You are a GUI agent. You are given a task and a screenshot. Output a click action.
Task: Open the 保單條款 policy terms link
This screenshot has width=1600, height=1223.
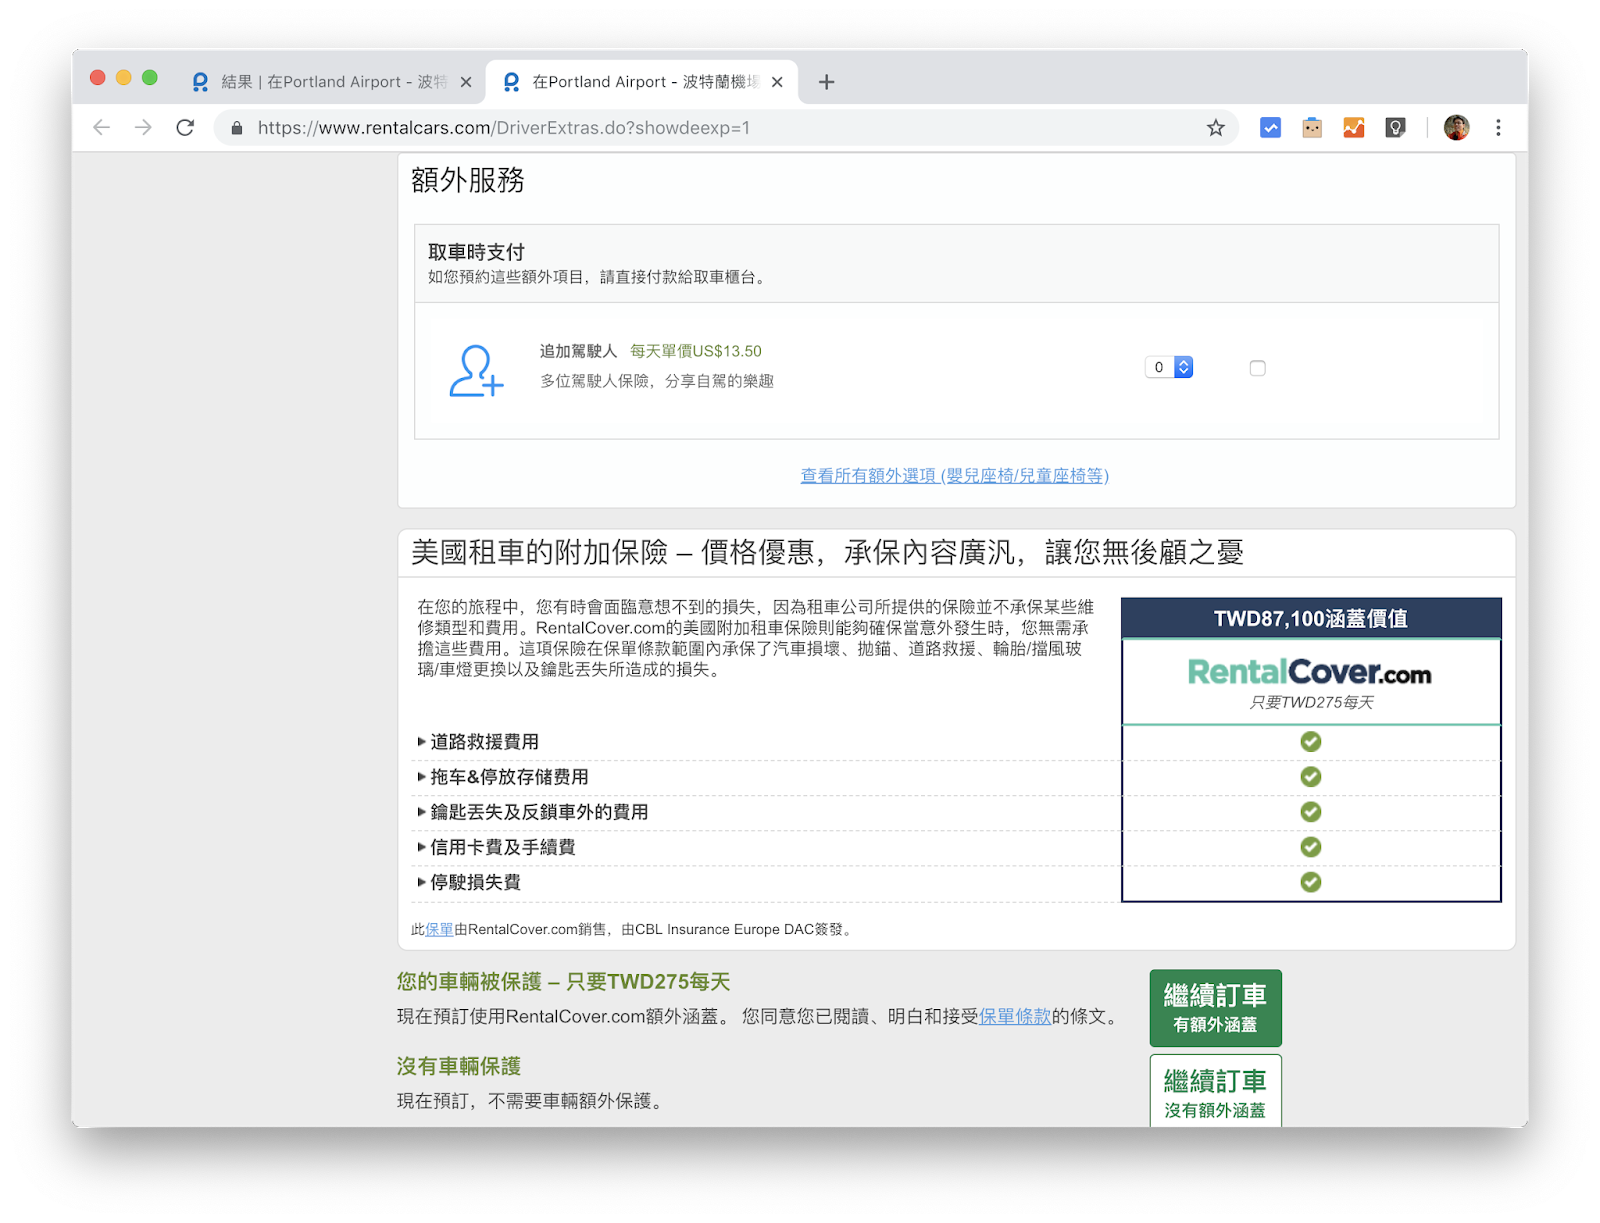click(x=1014, y=1016)
